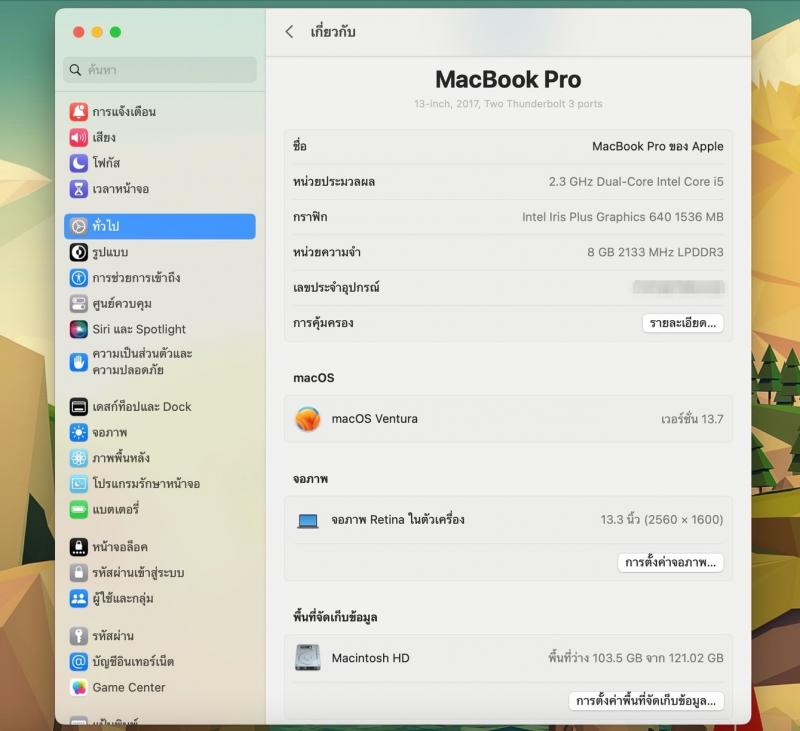Open storage settings with การตั้งค่าพื้นที่จัดเก็บข้อมูล... button

tap(646, 701)
